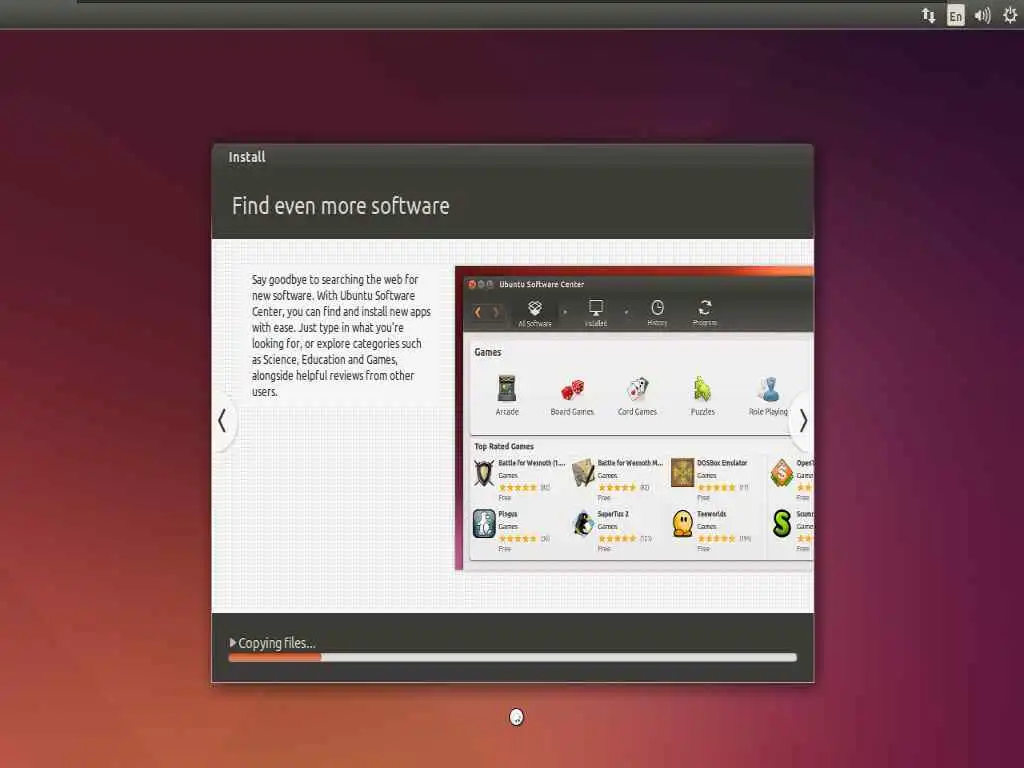Click the Top Rated Games heading
The height and width of the screenshot is (768, 1024).
point(504,447)
